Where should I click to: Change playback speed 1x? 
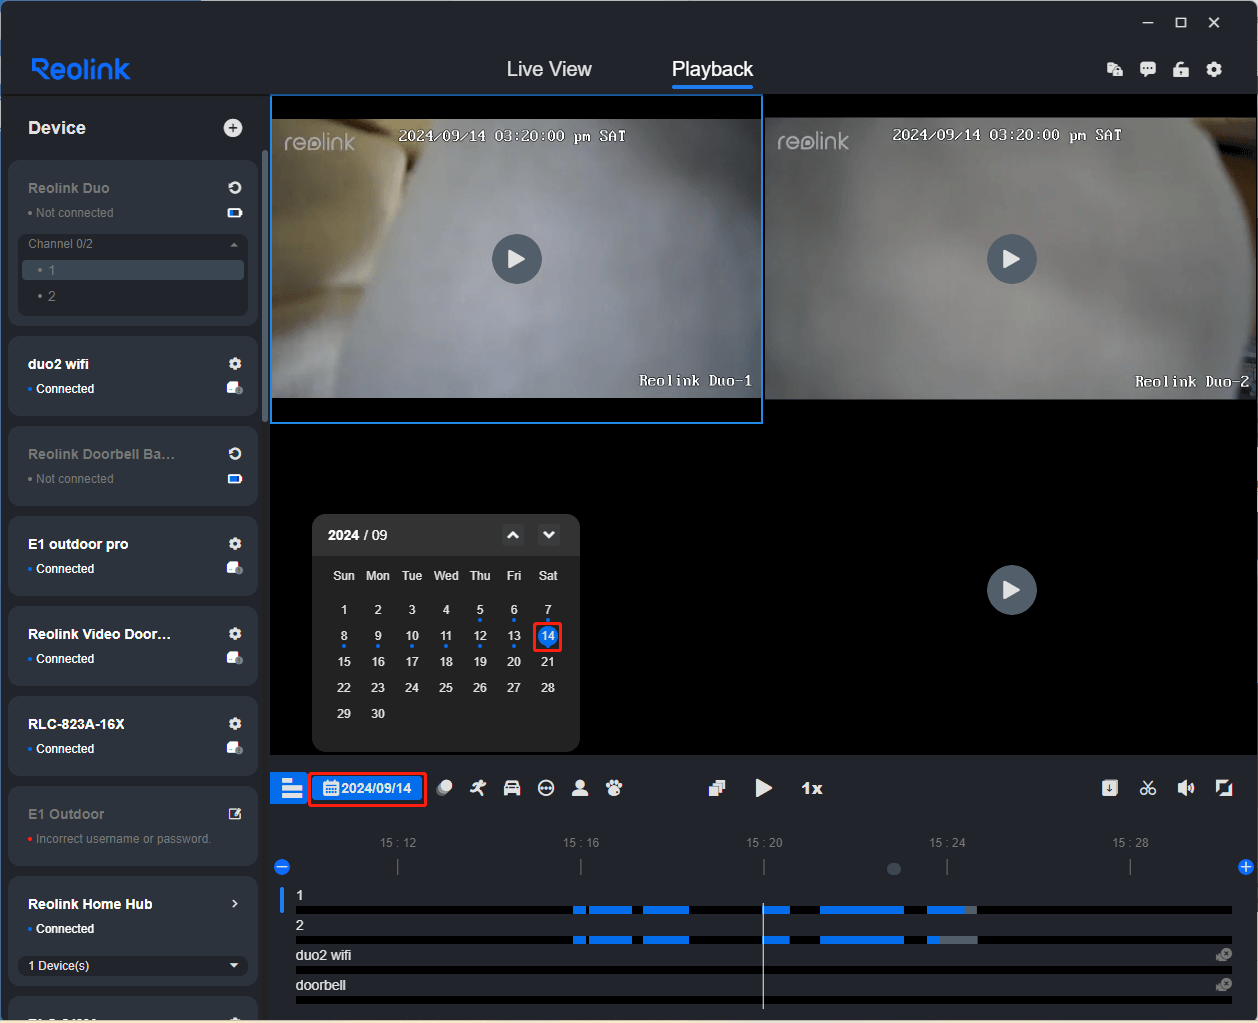click(x=812, y=789)
